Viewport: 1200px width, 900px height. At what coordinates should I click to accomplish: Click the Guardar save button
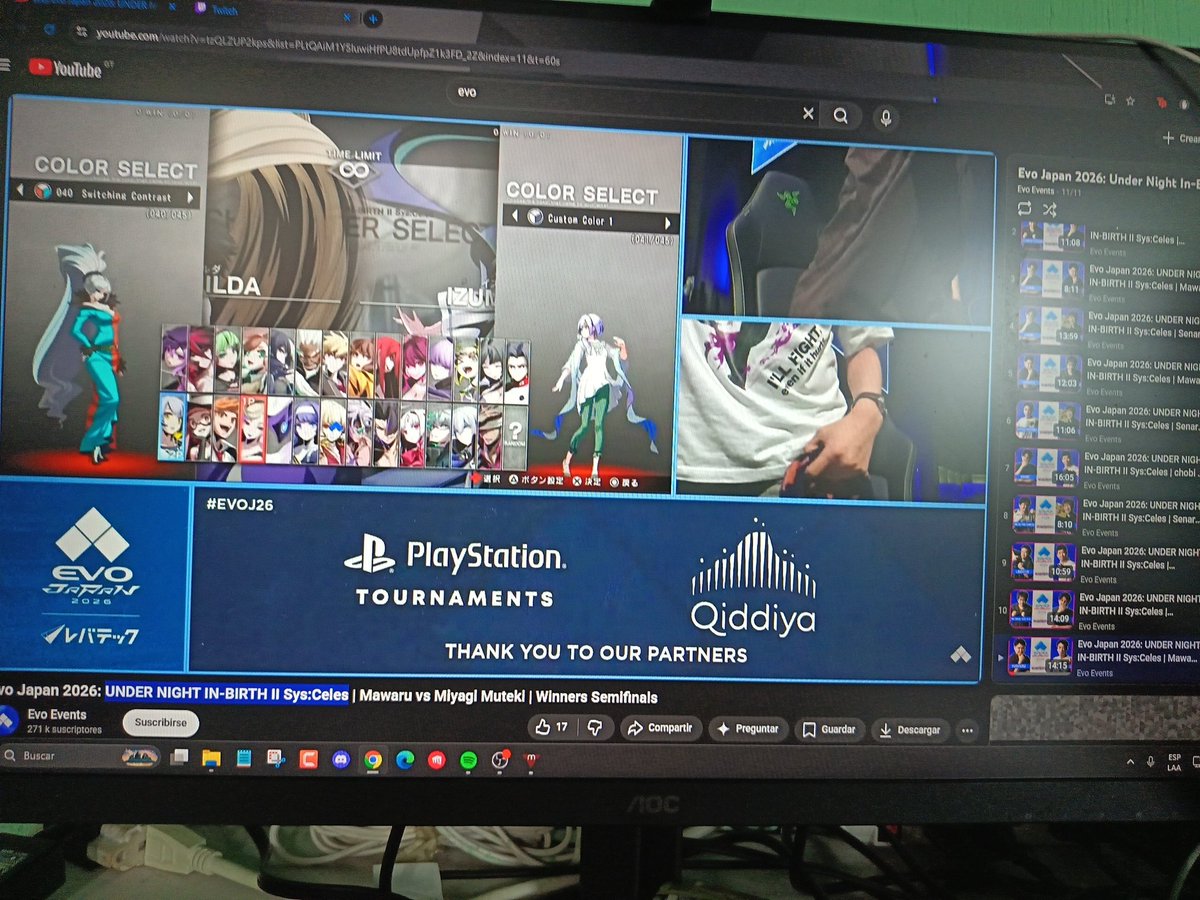tap(830, 730)
